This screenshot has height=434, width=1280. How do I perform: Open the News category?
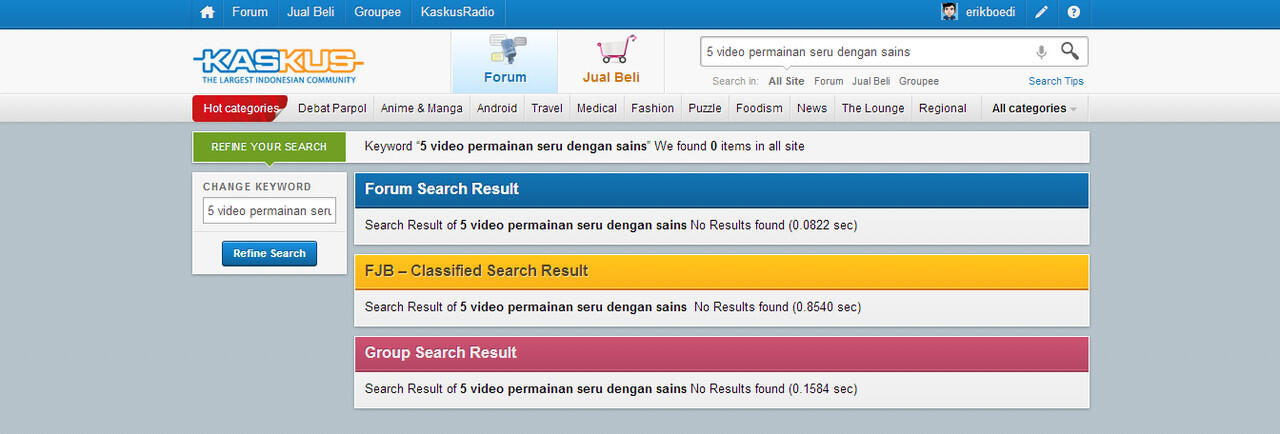click(x=812, y=108)
